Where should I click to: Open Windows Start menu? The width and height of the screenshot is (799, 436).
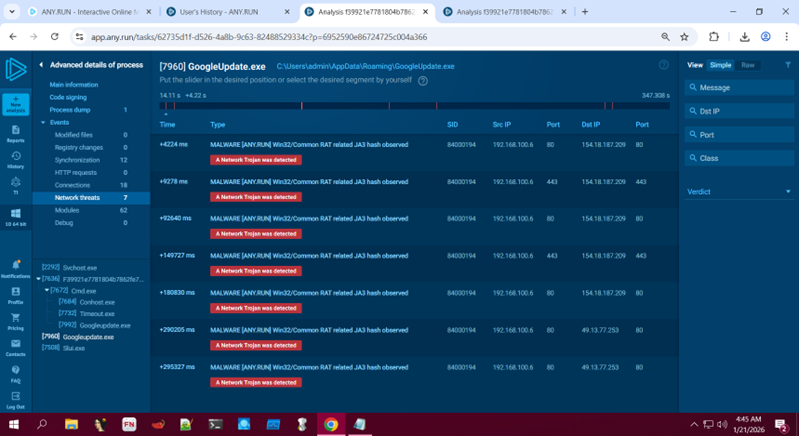(x=14, y=424)
